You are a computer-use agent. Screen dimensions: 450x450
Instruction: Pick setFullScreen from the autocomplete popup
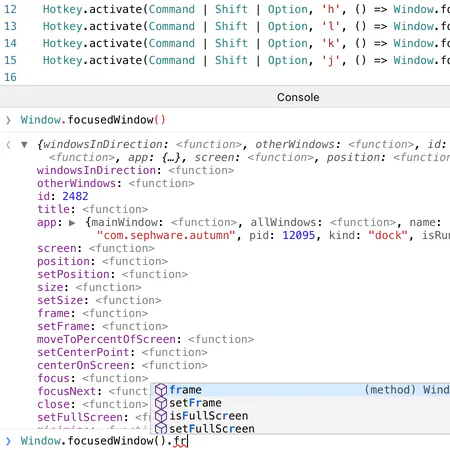pos(300,428)
